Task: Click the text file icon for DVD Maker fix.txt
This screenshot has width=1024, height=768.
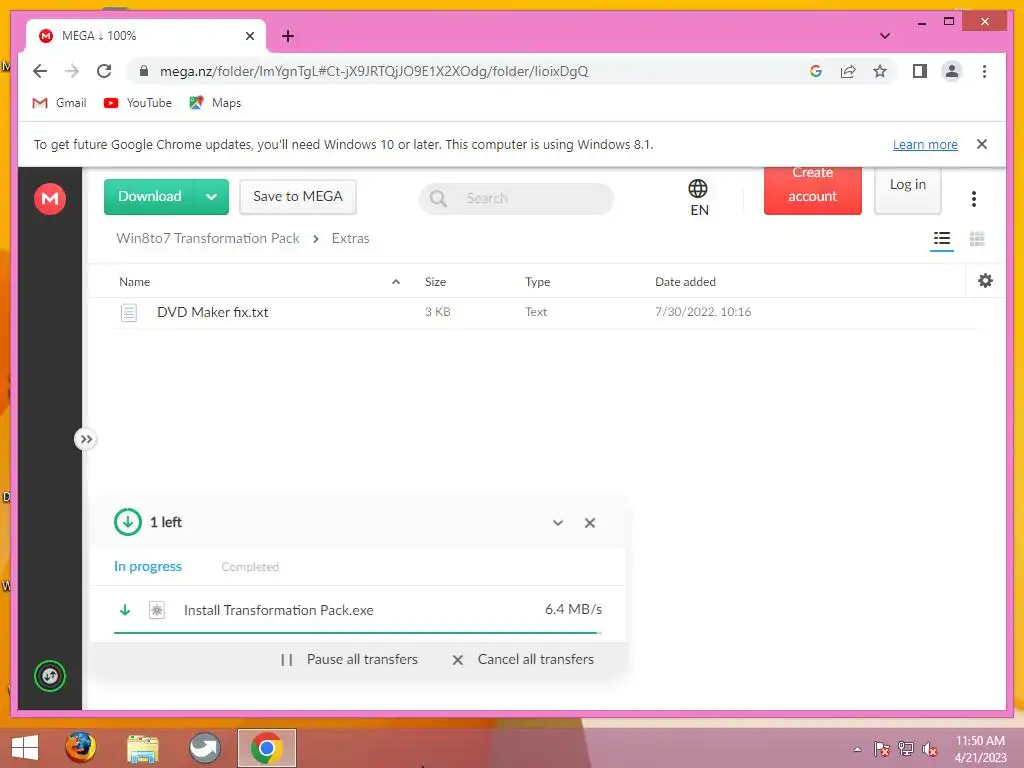Action: tap(129, 313)
